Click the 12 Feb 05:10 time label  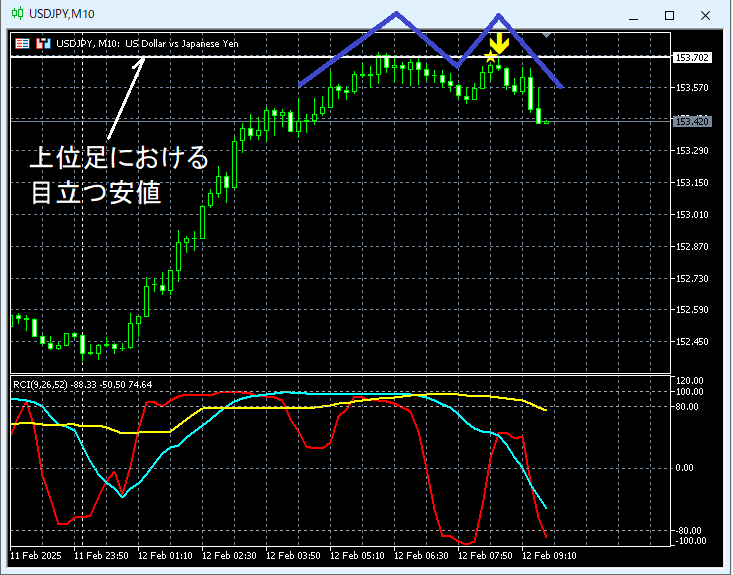point(358,556)
